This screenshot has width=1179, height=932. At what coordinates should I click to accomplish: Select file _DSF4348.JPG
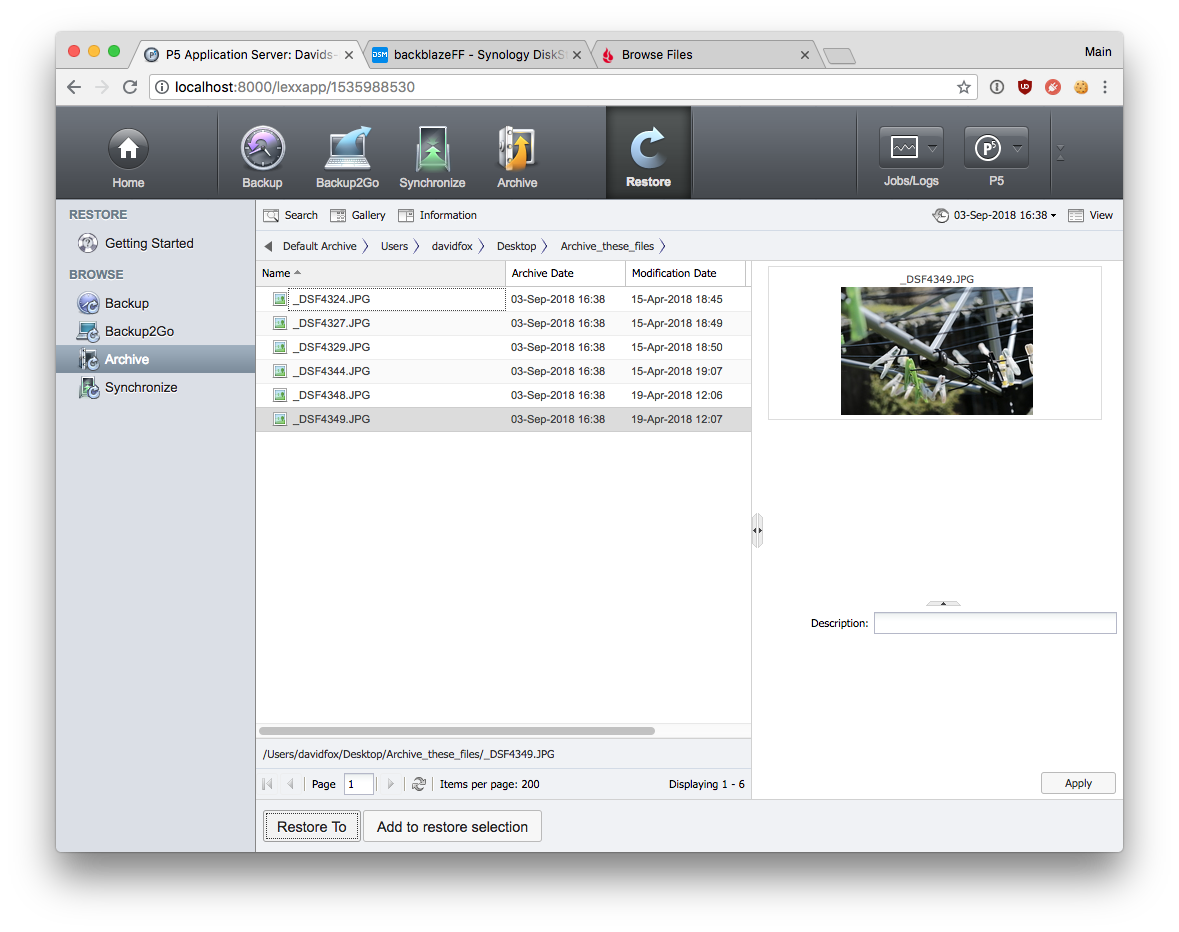click(503, 395)
